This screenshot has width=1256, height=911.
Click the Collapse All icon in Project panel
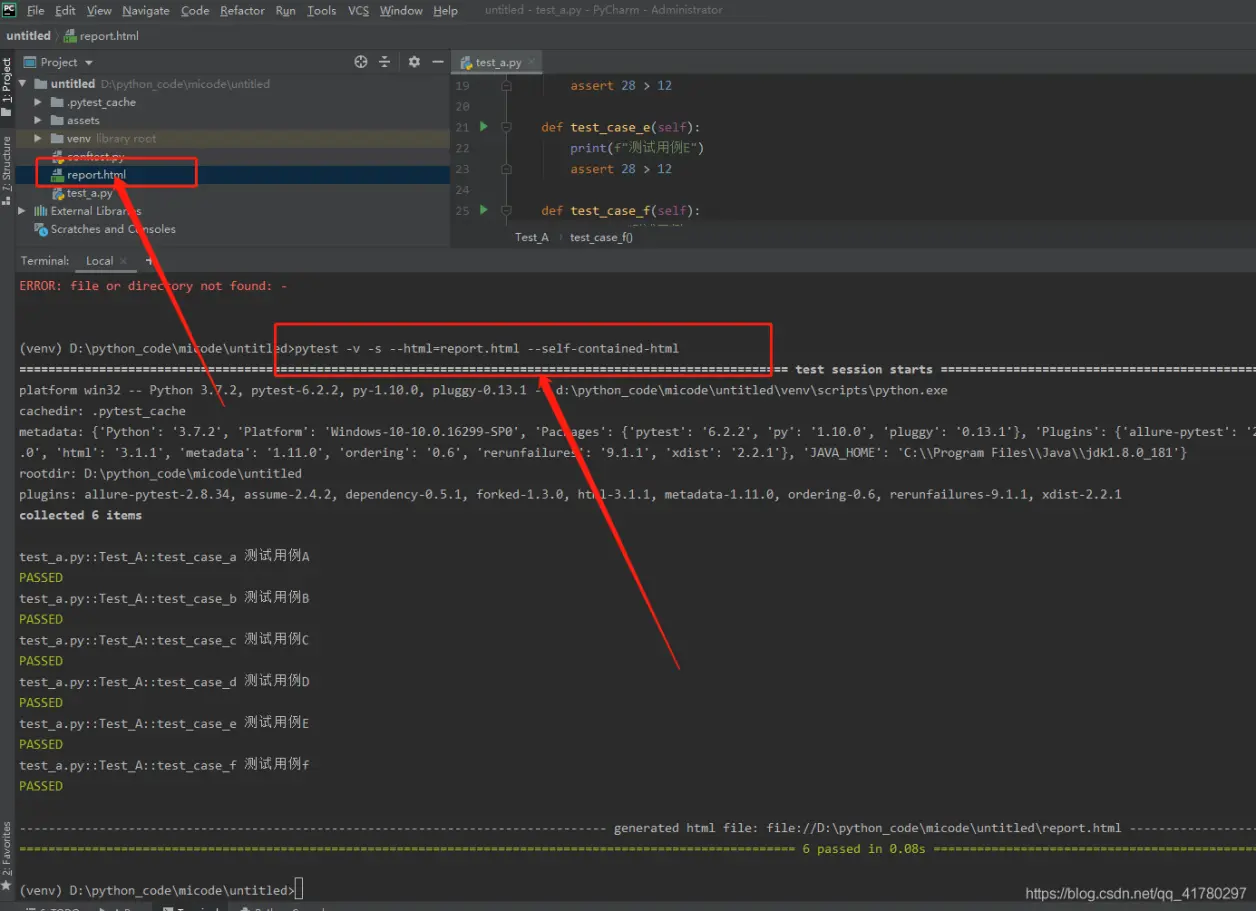pyautogui.click(x=384, y=62)
